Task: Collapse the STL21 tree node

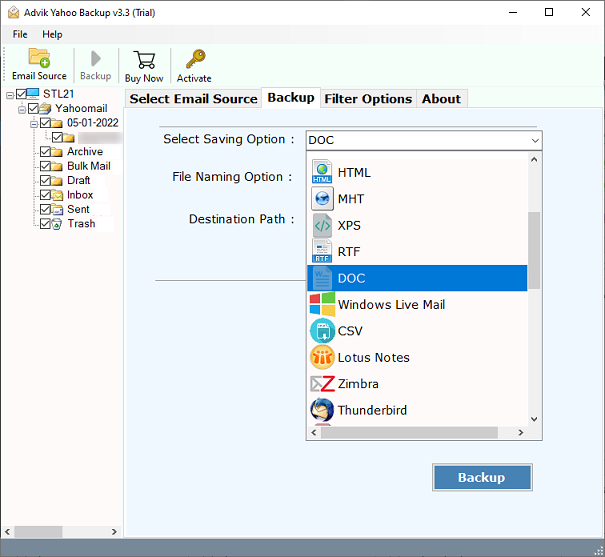Action: (x=10, y=95)
